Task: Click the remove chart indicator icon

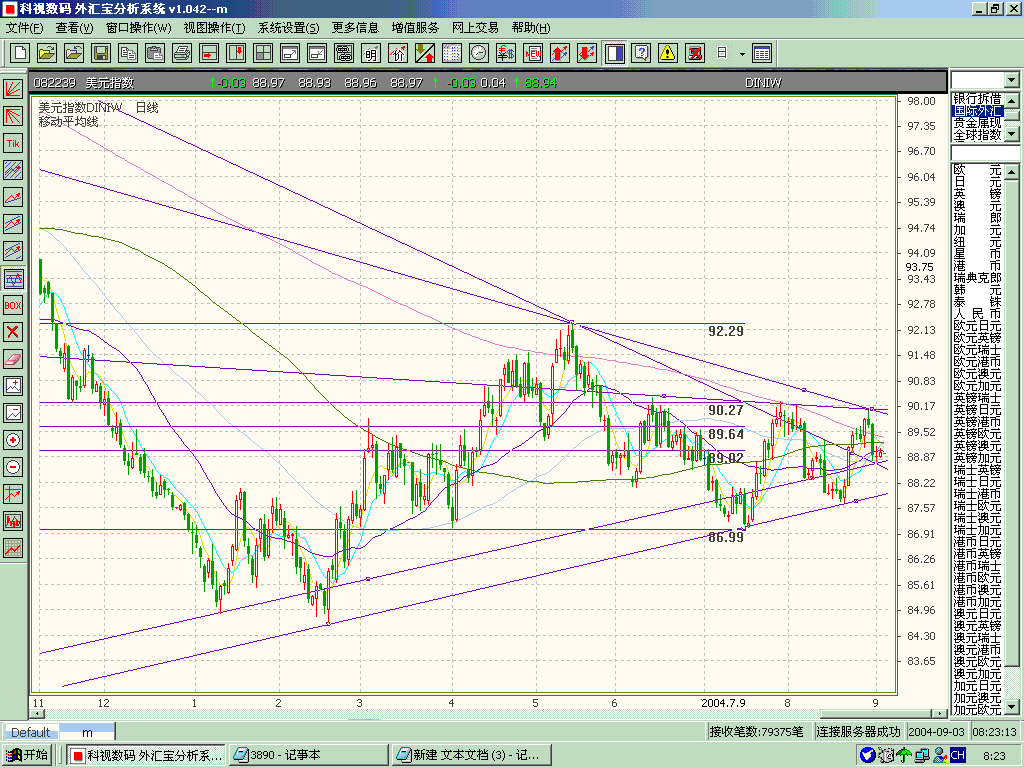Action: coord(13,413)
